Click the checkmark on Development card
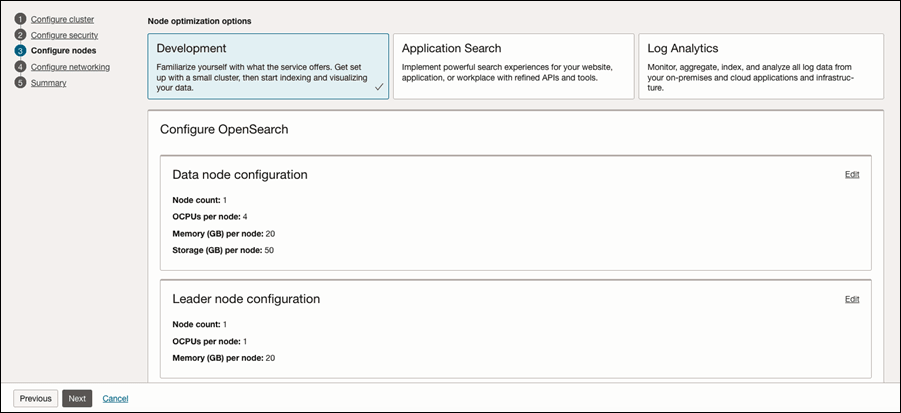901x413 pixels. coord(379,87)
